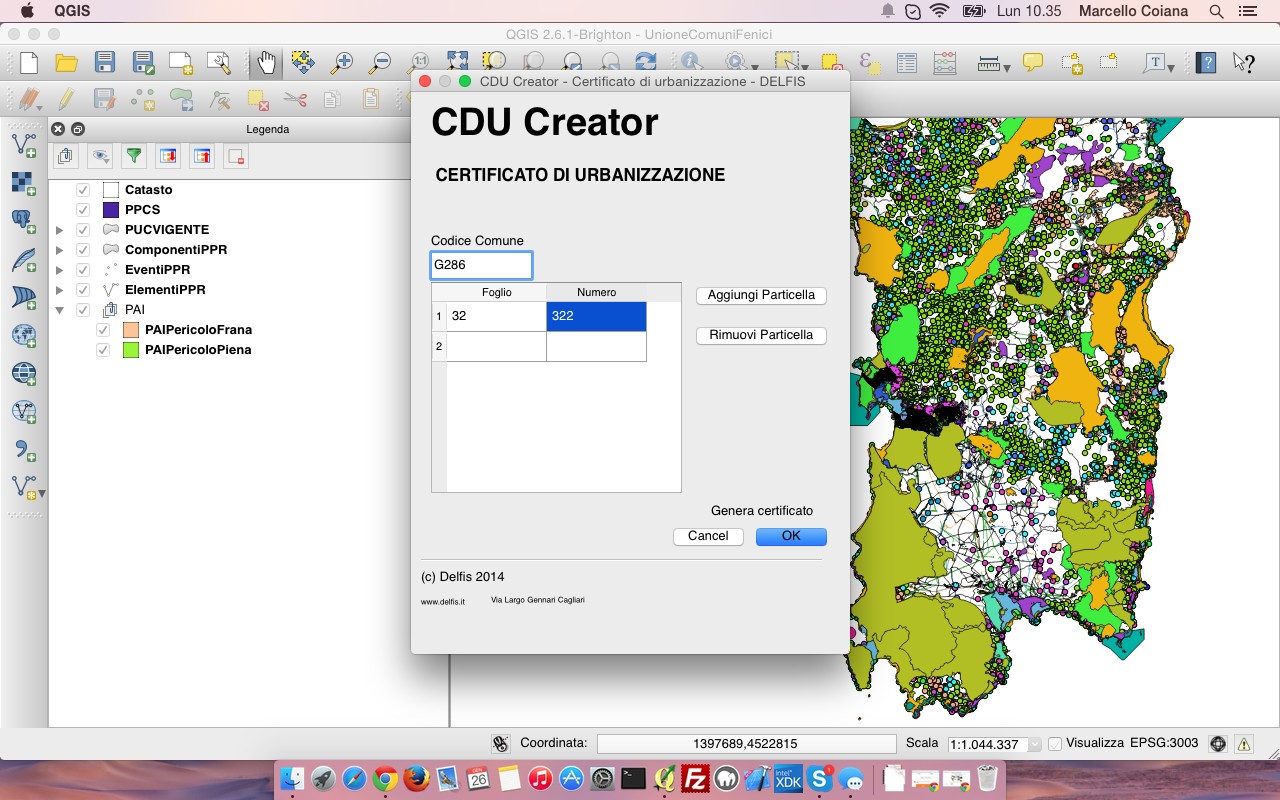This screenshot has height=800, width=1280.
Task: Open a project with the yellow folder icon
Action: tap(66, 63)
